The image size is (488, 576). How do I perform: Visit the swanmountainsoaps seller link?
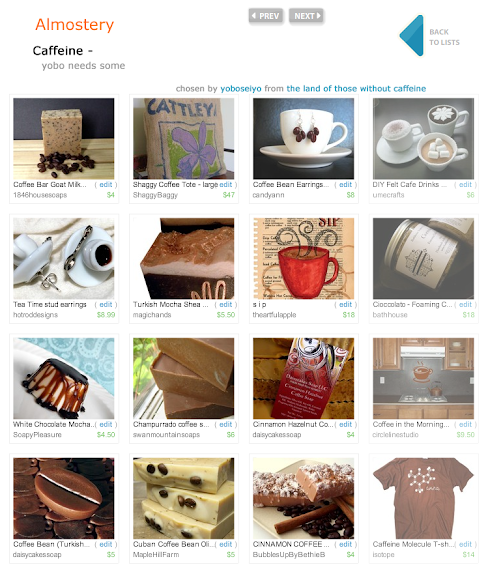pos(166,435)
